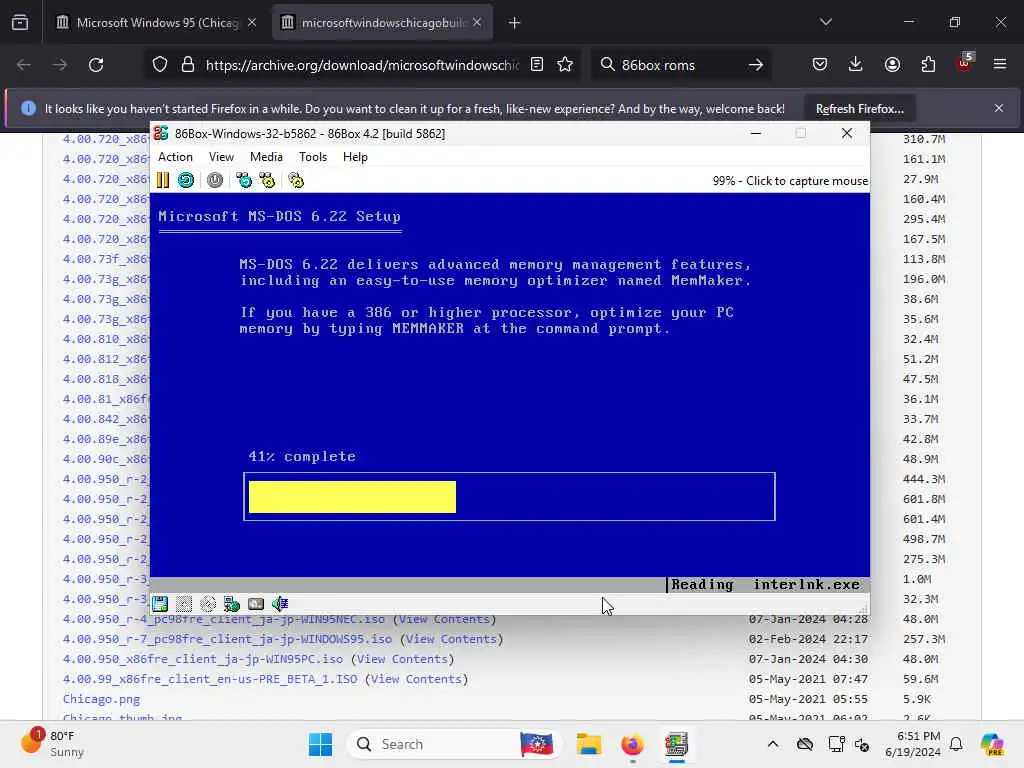Click the CD-ROM drive status icon
This screenshot has width=1024, height=768.
208,604
